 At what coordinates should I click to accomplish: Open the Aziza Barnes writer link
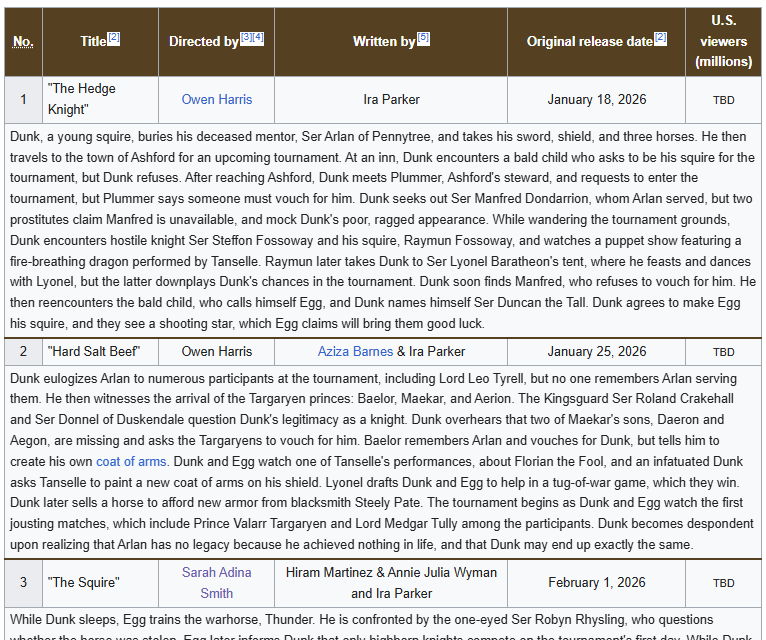(355, 352)
